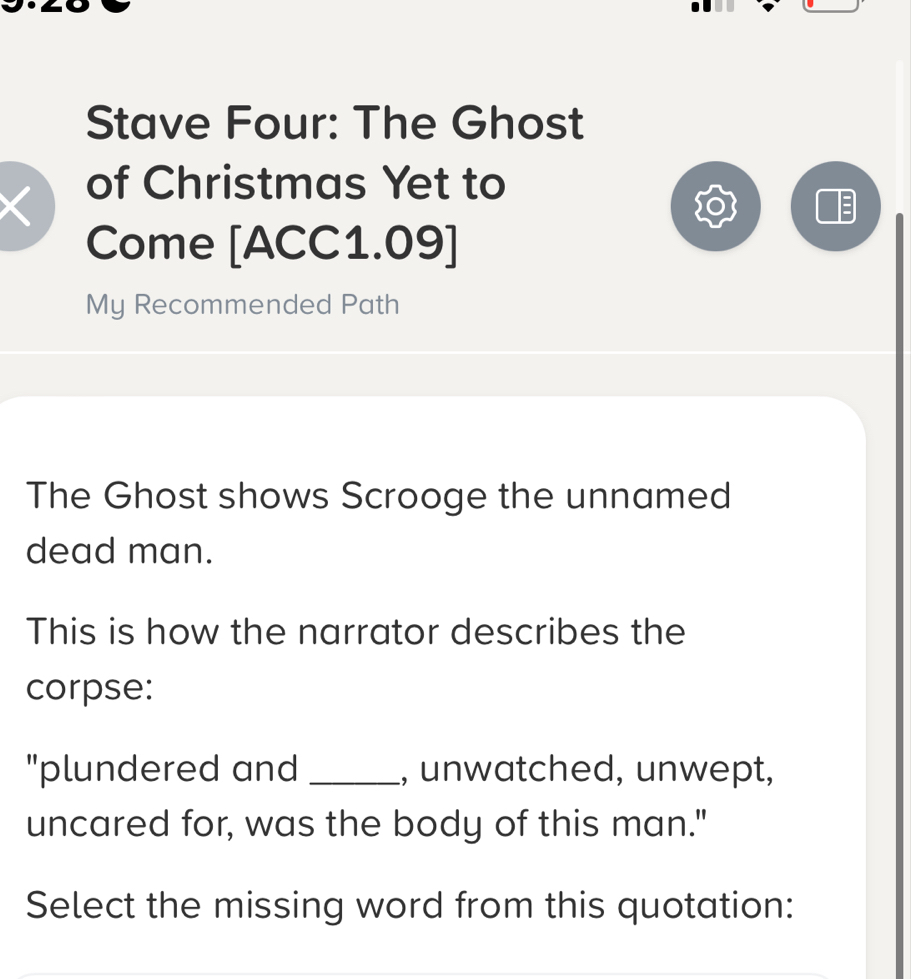Tap the word "corpse:" in the card
This screenshot has width=911, height=979.
(x=90, y=687)
